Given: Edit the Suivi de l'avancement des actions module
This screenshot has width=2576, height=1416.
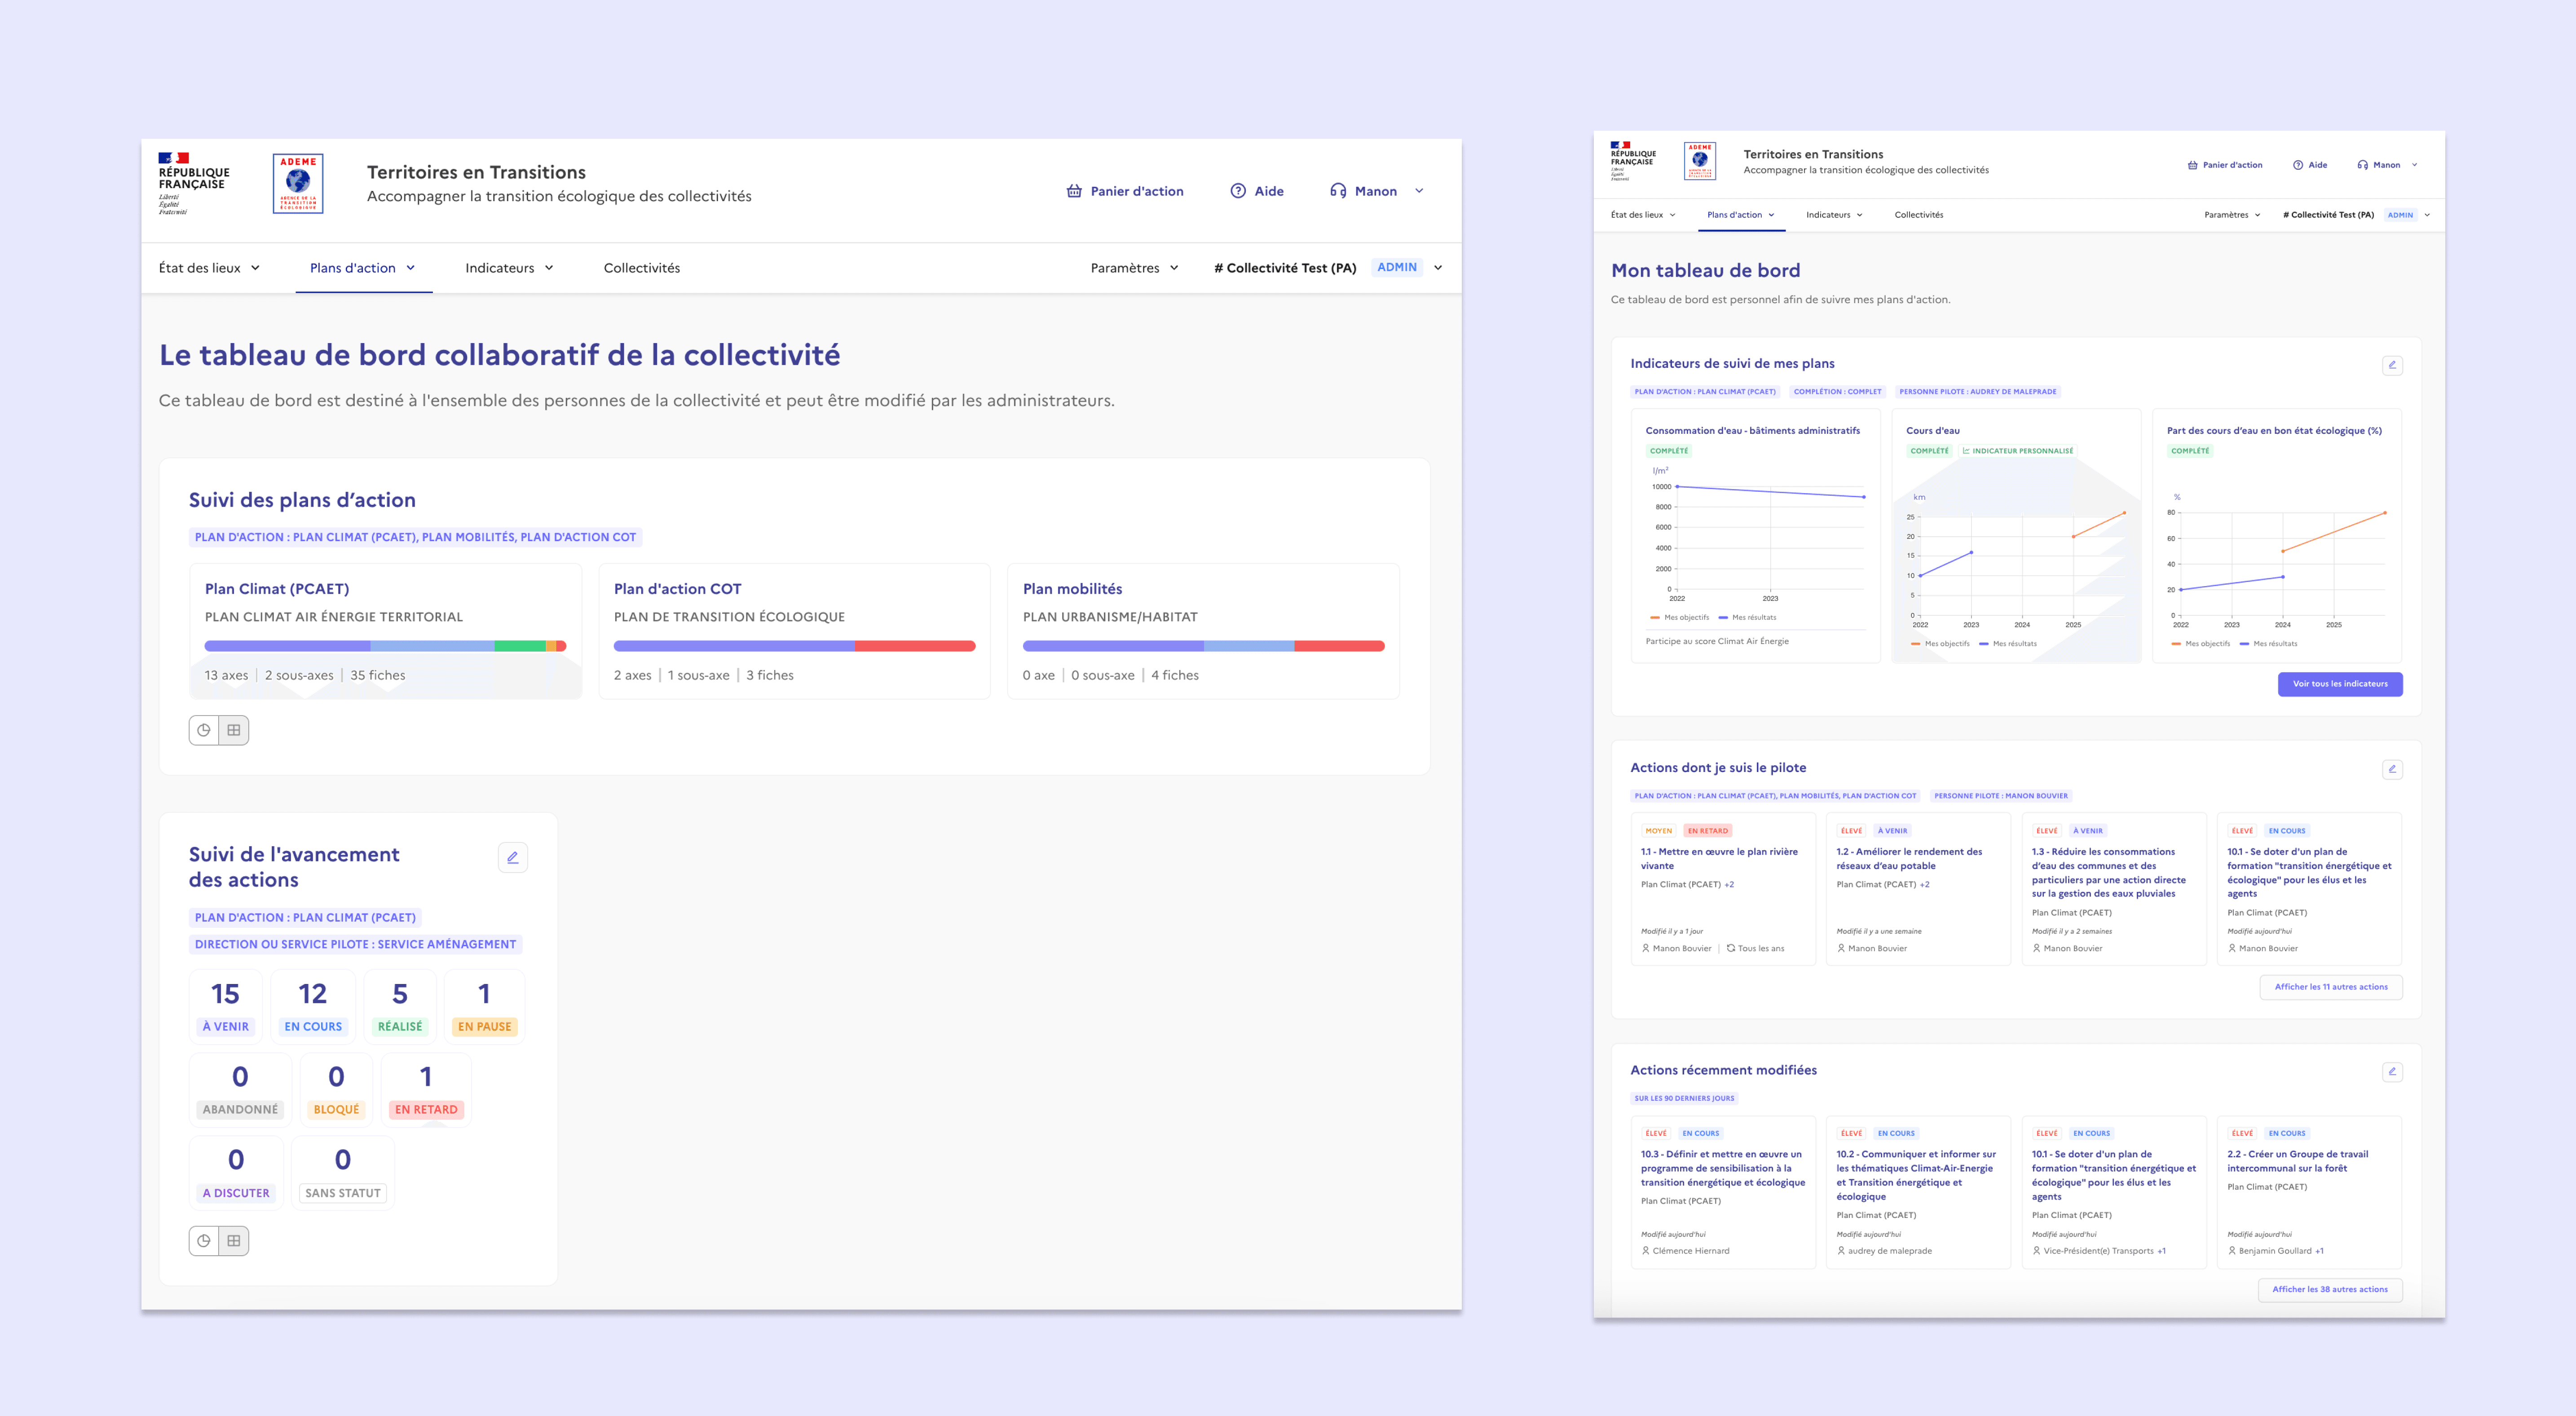Looking at the screenshot, I should 513,857.
